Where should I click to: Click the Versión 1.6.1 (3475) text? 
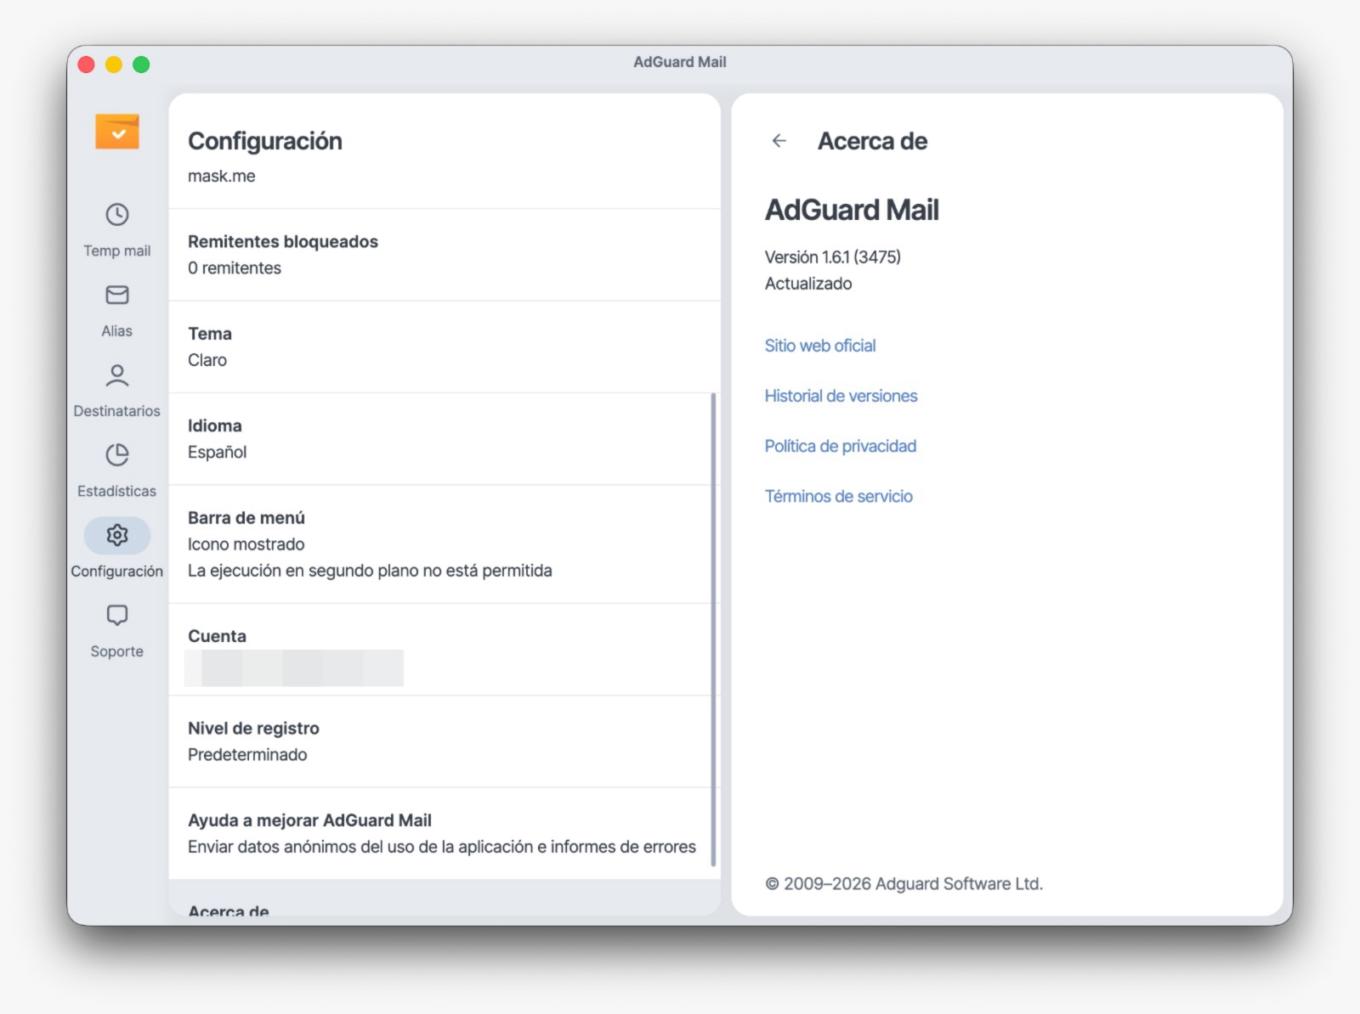point(833,257)
